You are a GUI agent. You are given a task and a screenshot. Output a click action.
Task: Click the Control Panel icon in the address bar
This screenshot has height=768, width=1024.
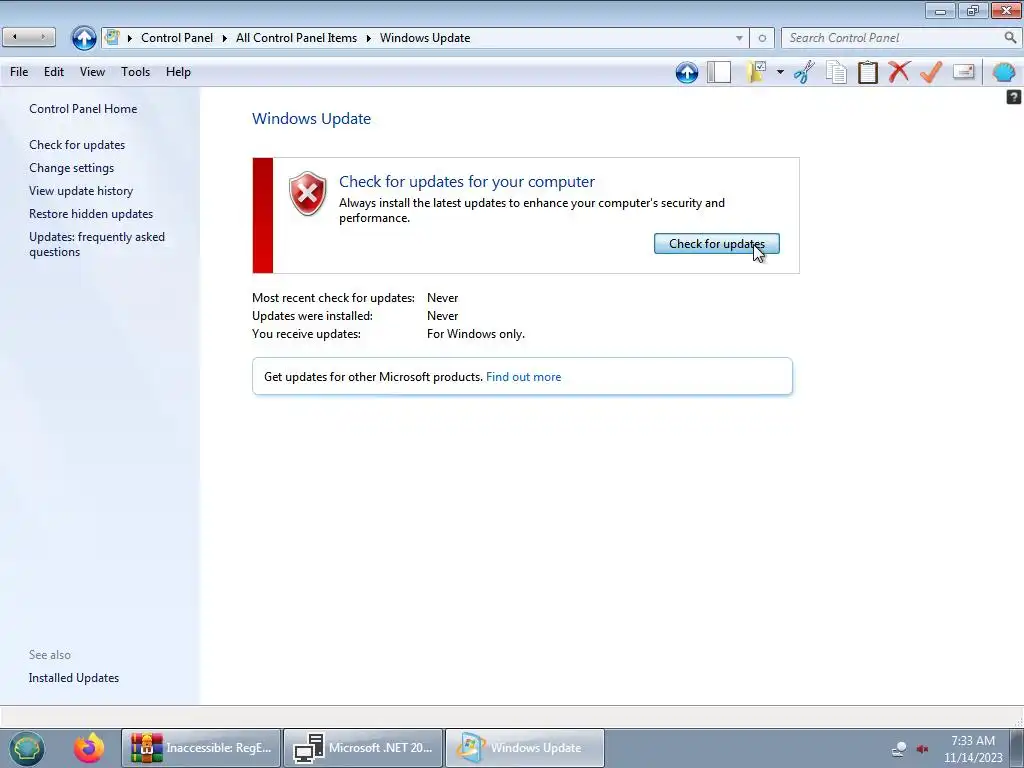pyautogui.click(x=112, y=37)
